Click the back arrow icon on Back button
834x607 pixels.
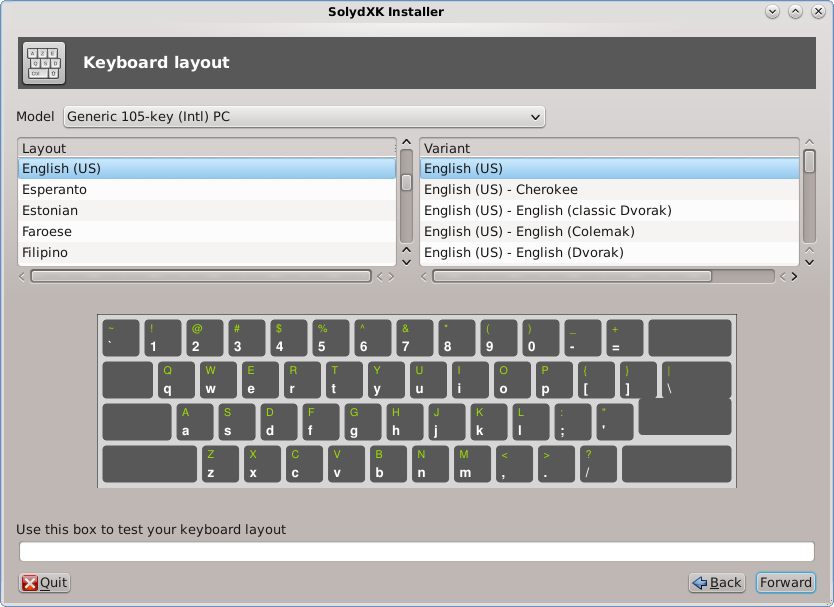(x=700, y=582)
